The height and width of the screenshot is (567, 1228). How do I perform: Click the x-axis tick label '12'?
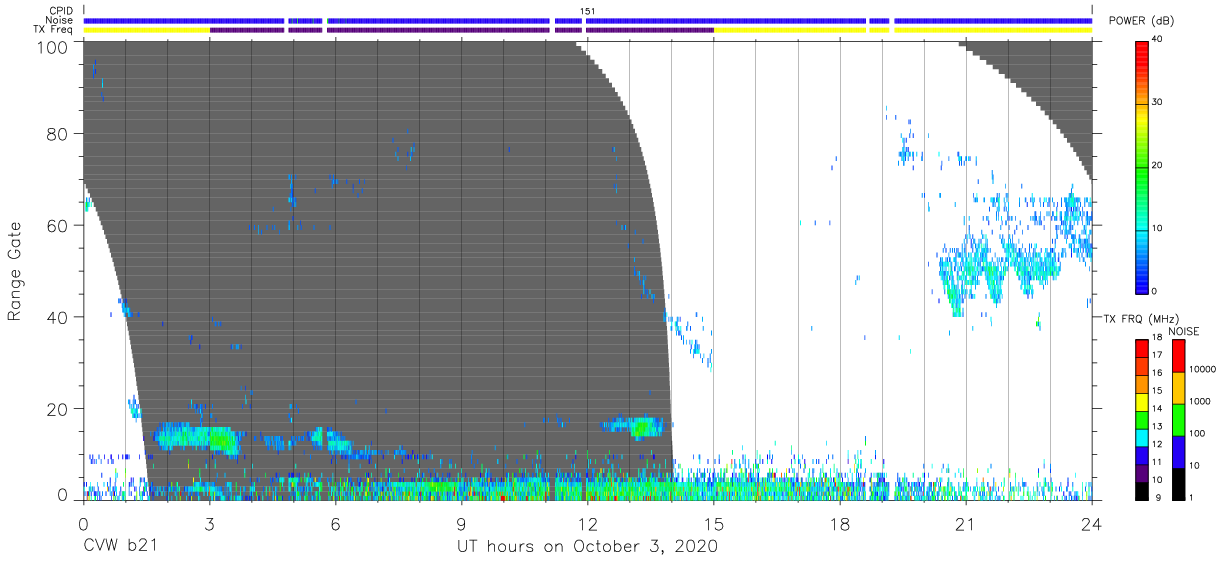(588, 523)
